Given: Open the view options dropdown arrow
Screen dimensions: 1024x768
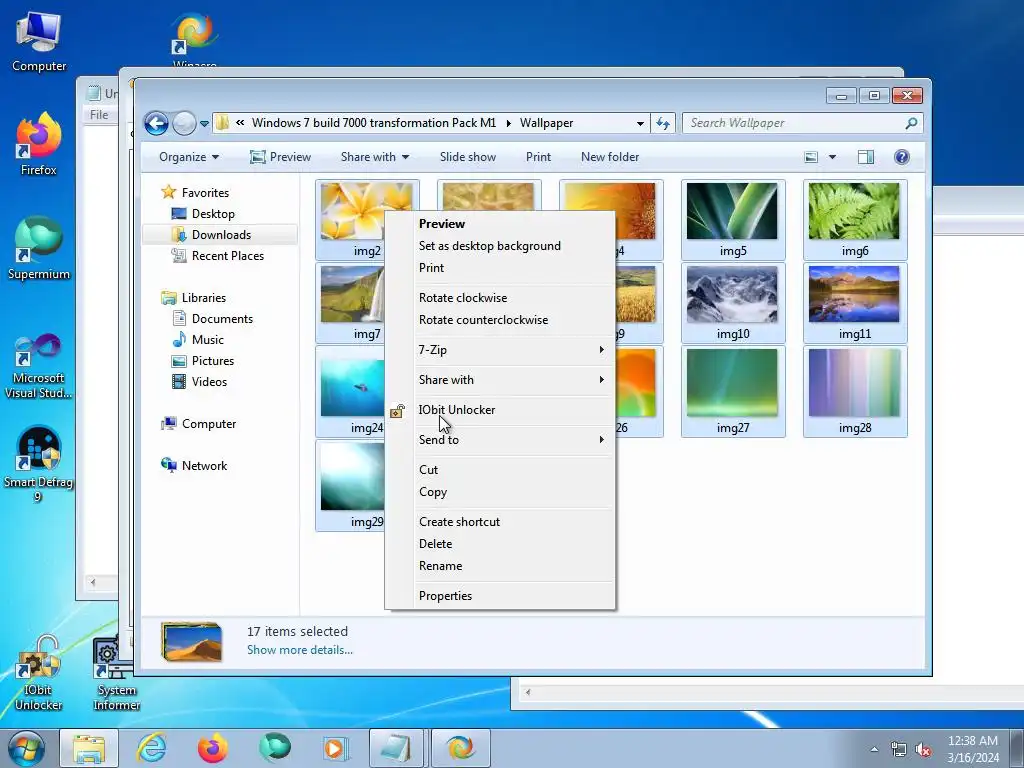Looking at the screenshot, I should tap(832, 157).
